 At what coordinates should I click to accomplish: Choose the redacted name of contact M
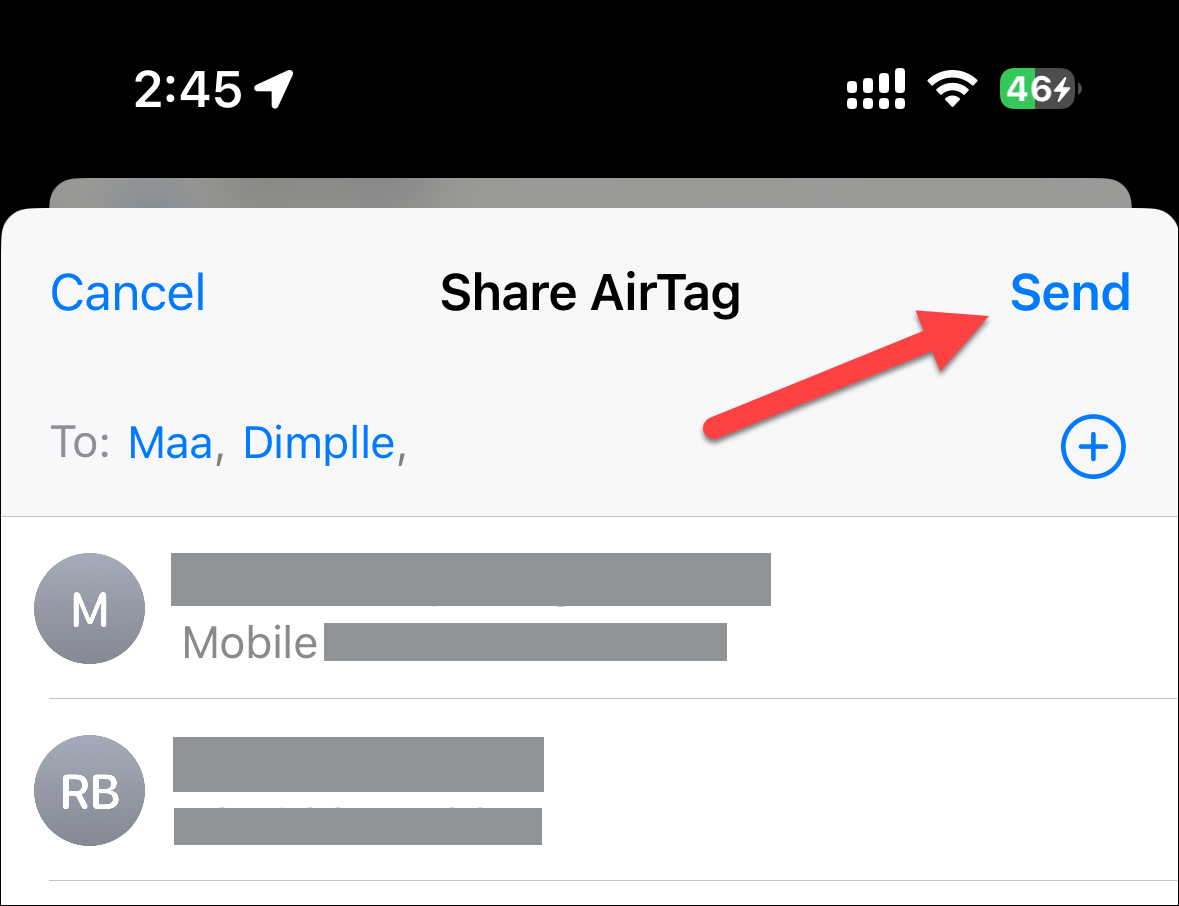pyautogui.click(x=471, y=579)
